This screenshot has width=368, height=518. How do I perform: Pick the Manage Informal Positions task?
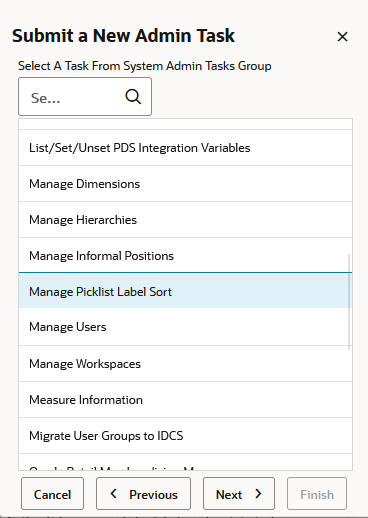pyautogui.click(x=185, y=256)
